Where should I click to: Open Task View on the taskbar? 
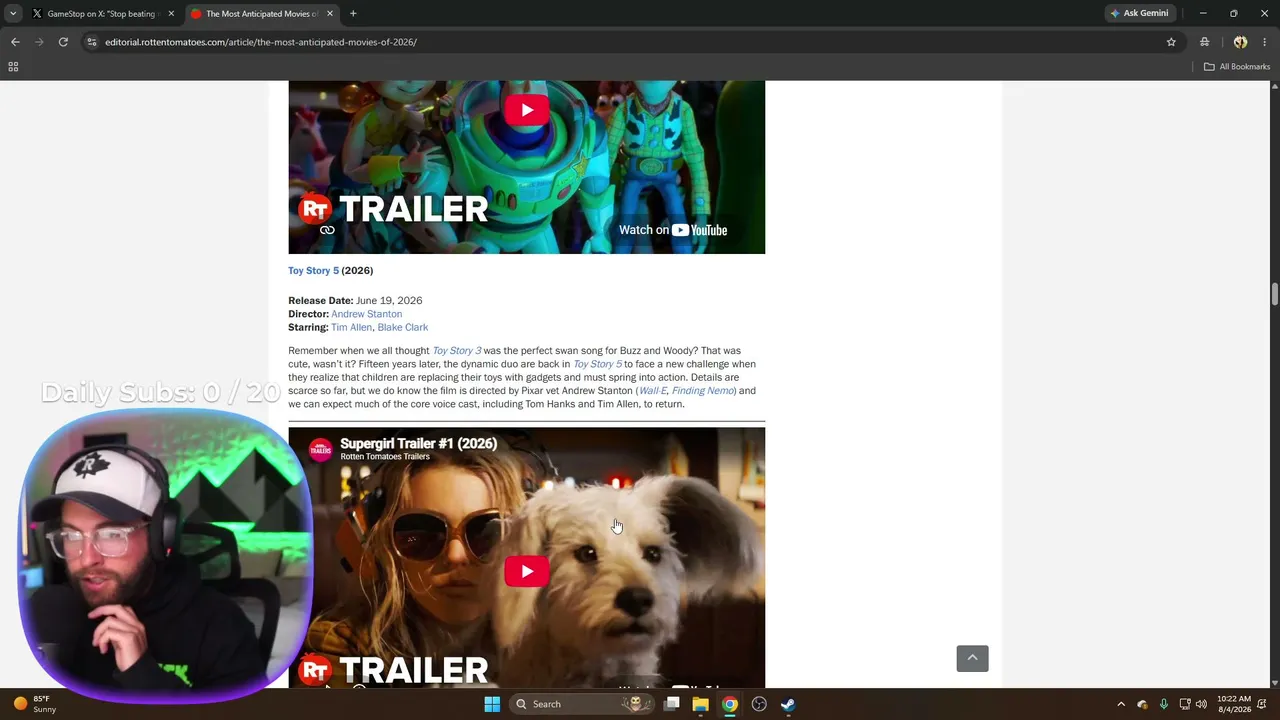(x=672, y=704)
